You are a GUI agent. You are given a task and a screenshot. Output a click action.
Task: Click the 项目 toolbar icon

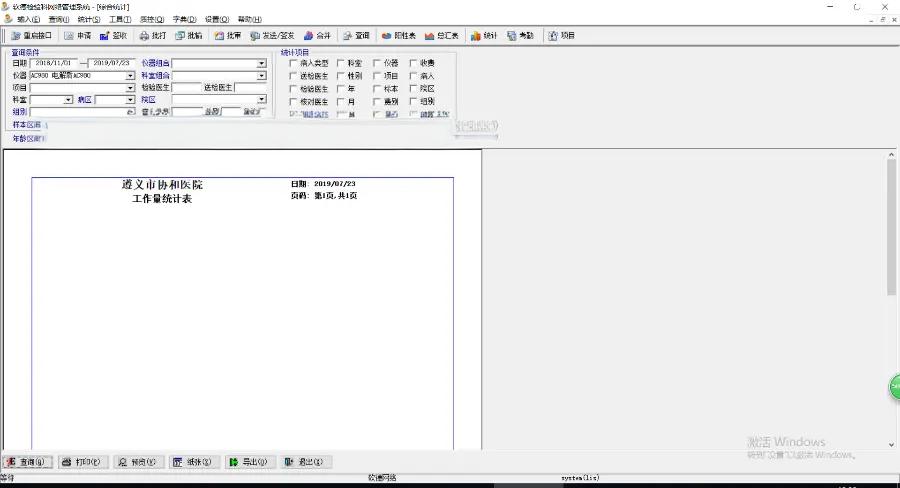pyautogui.click(x=561, y=36)
